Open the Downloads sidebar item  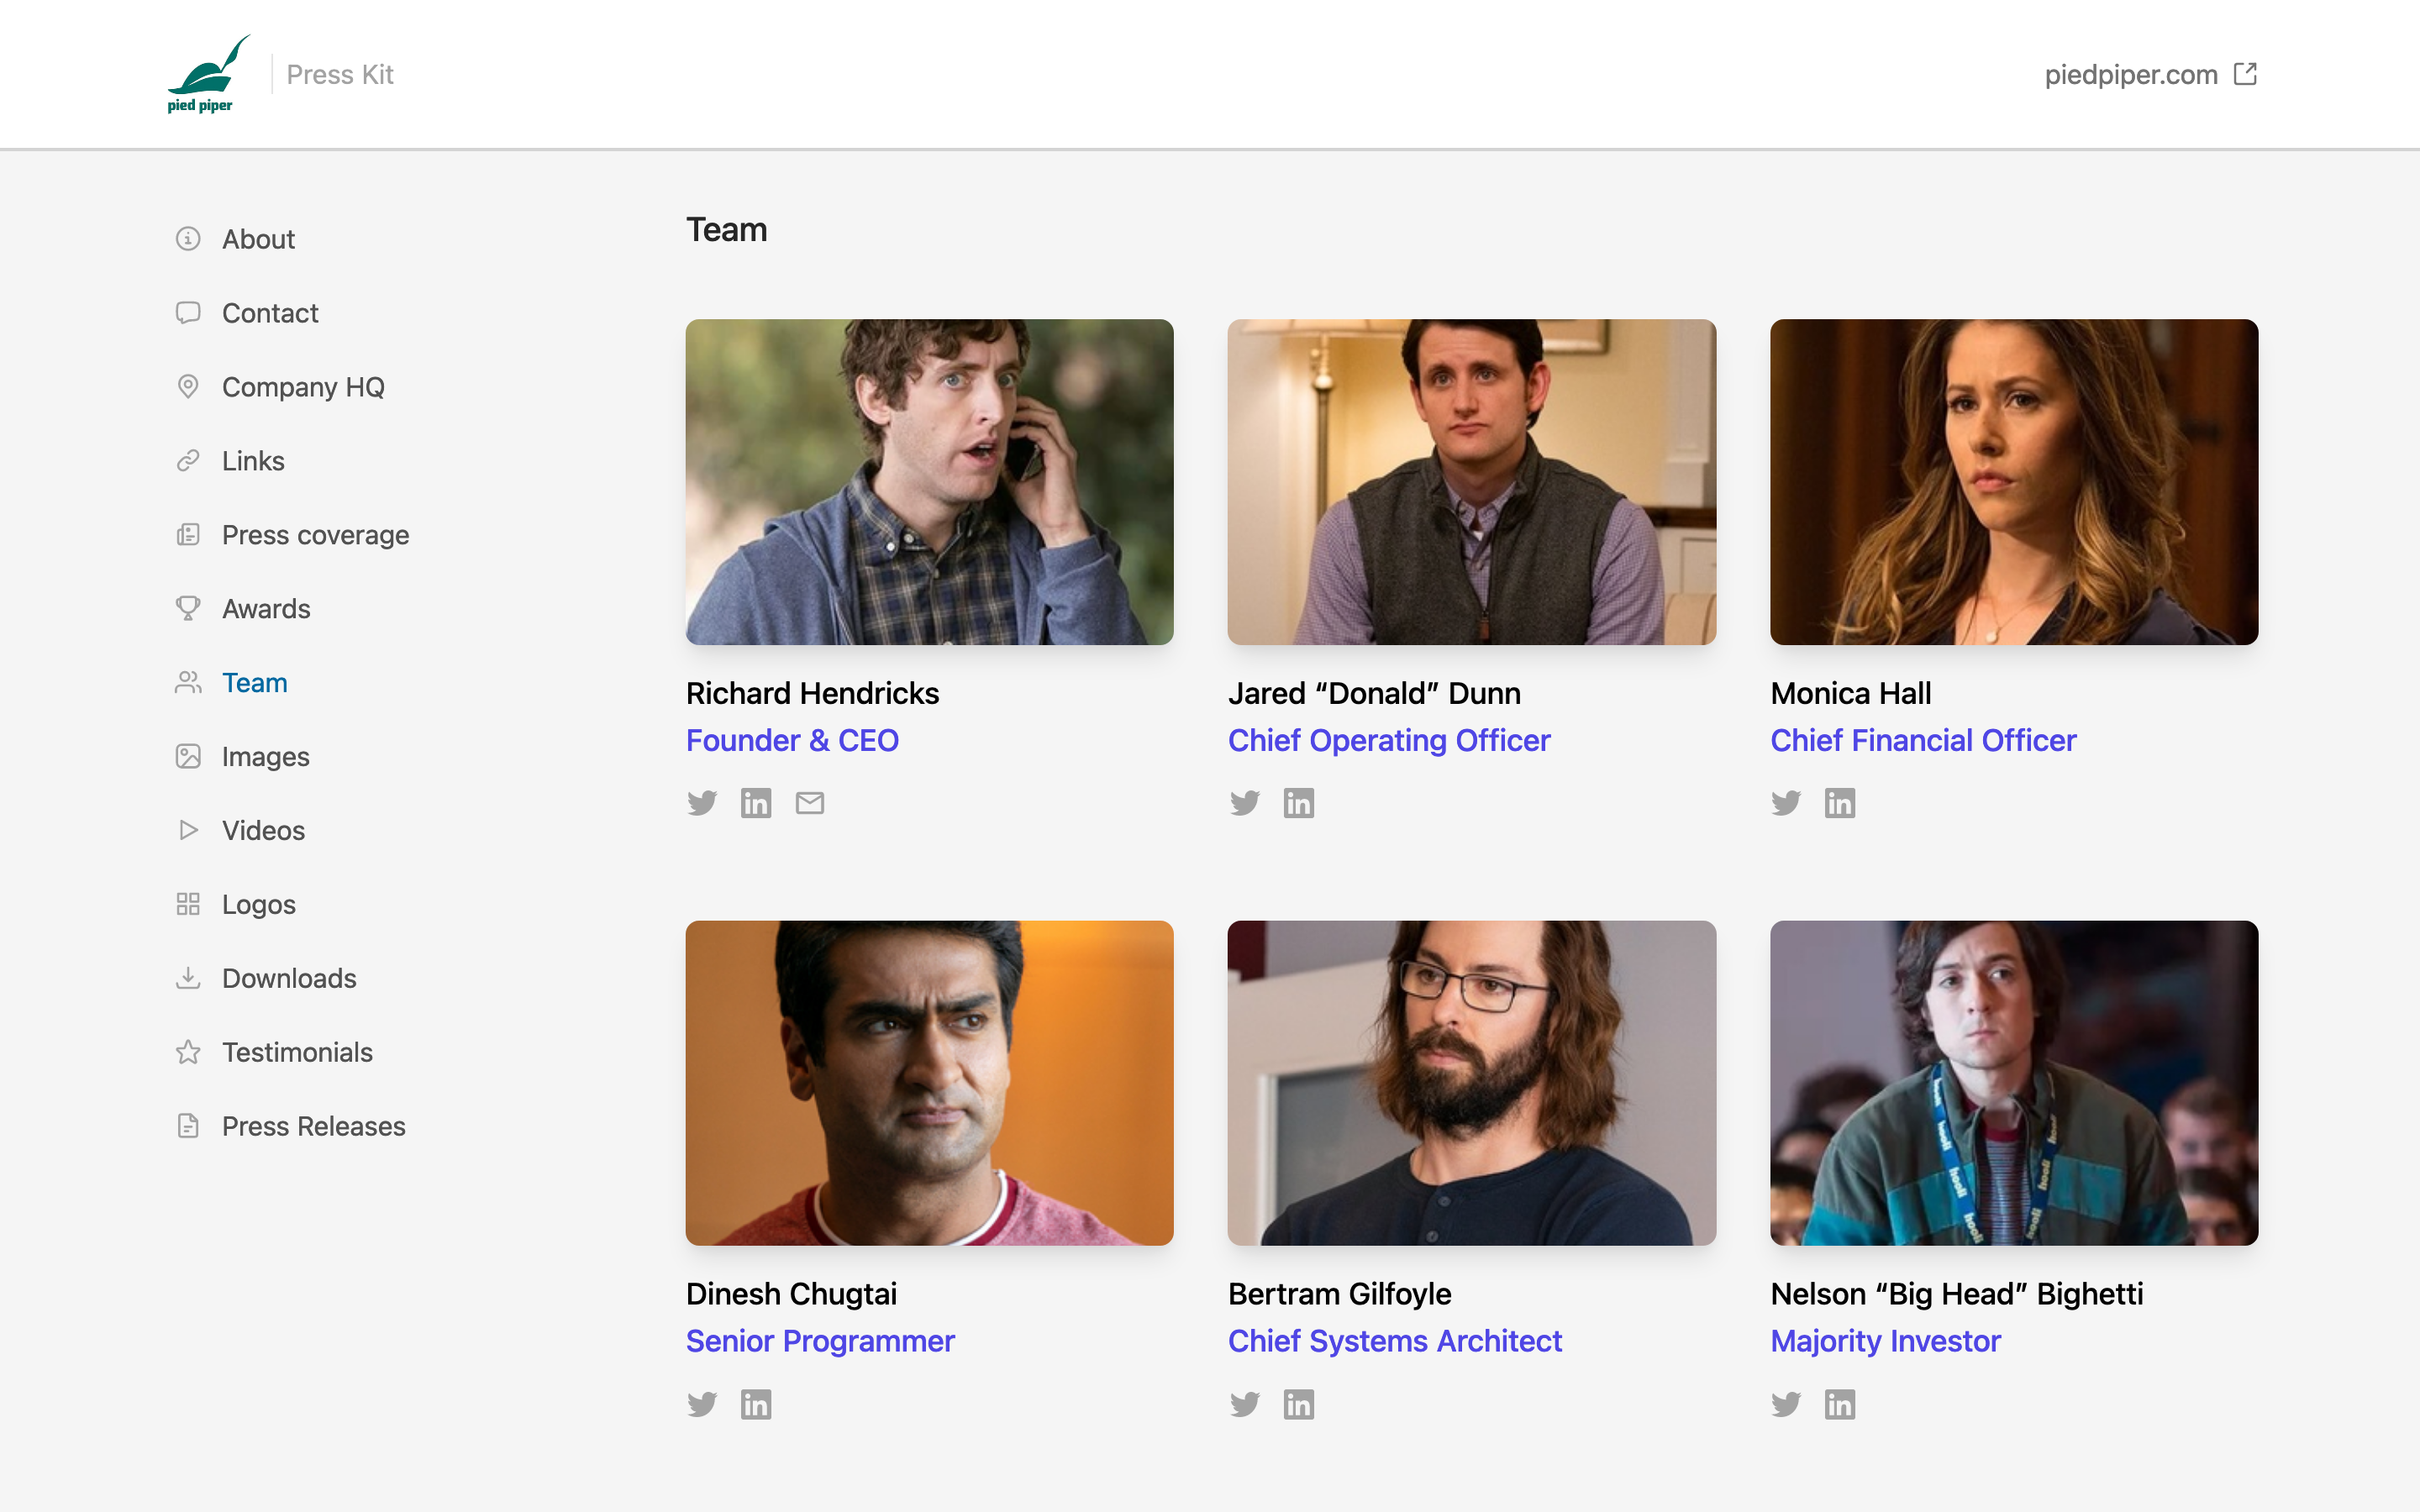[x=289, y=978]
